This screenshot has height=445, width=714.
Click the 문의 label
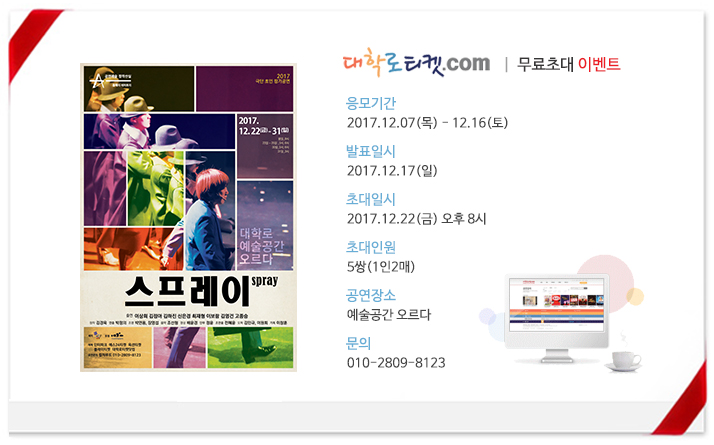click(358, 343)
